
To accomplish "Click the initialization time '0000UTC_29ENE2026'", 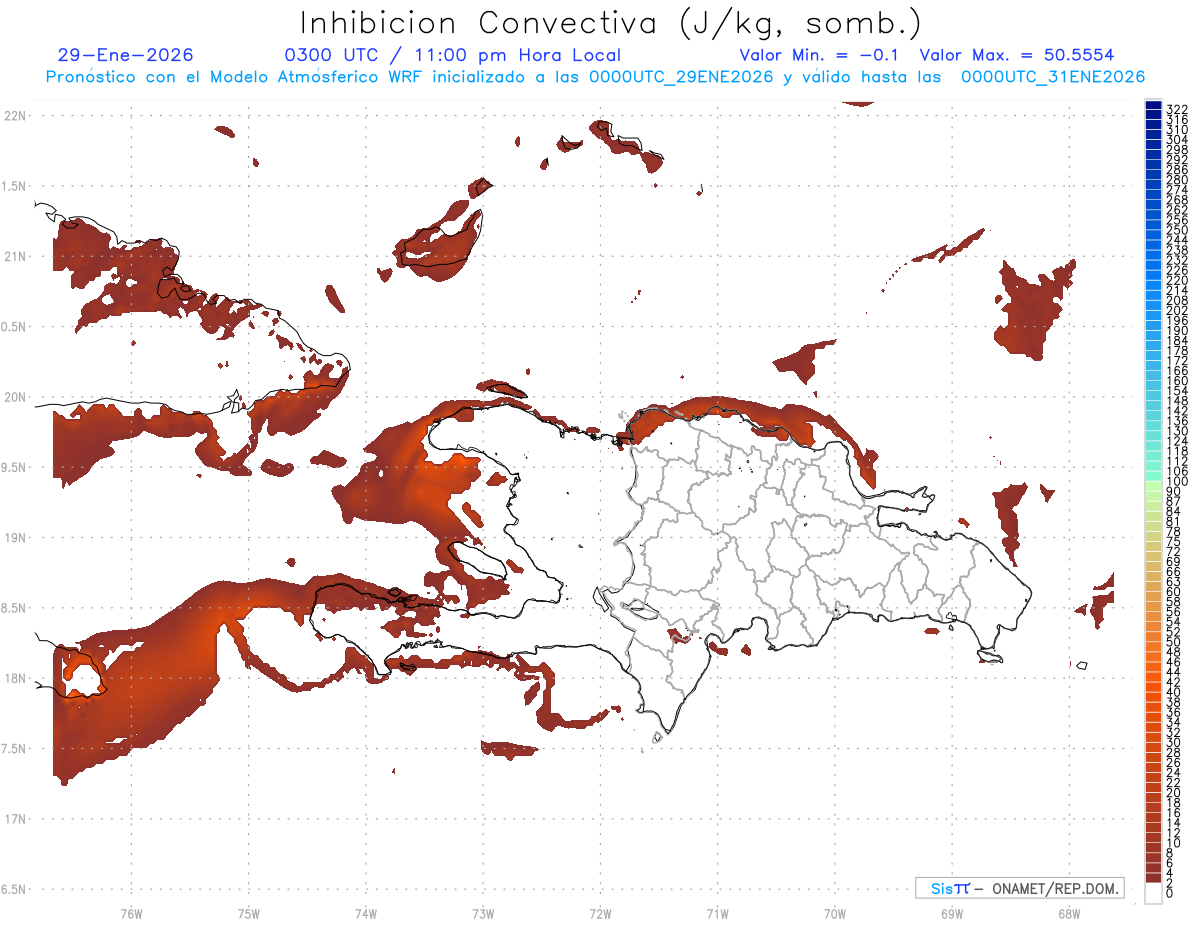I will tap(680, 77).
